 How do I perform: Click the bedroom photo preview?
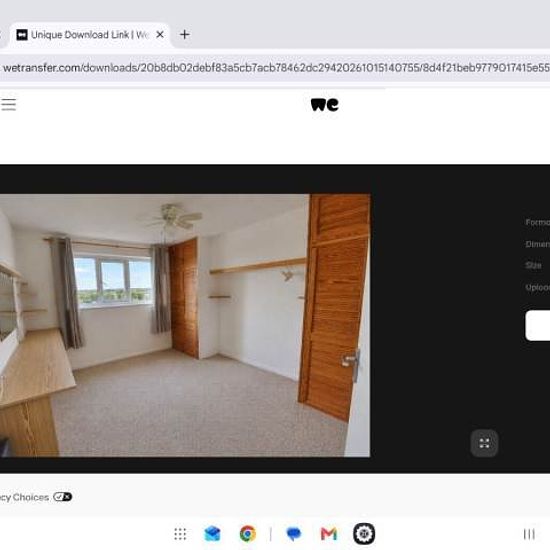coord(185,326)
